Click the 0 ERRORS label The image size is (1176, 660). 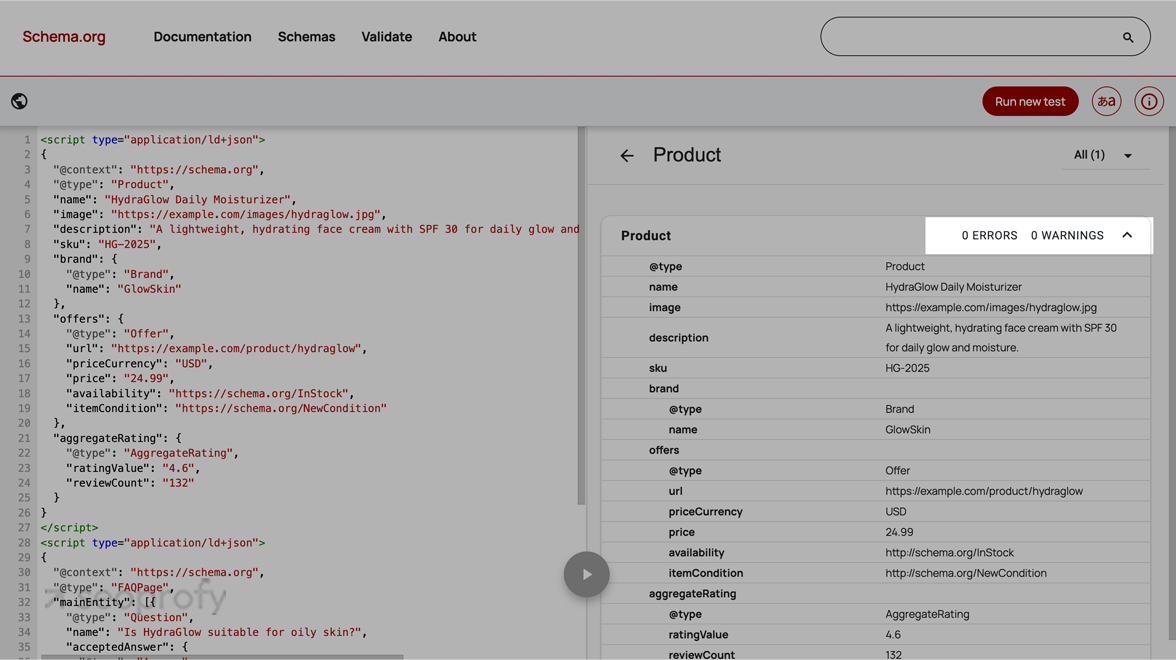pyautogui.click(x=989, y=236)
